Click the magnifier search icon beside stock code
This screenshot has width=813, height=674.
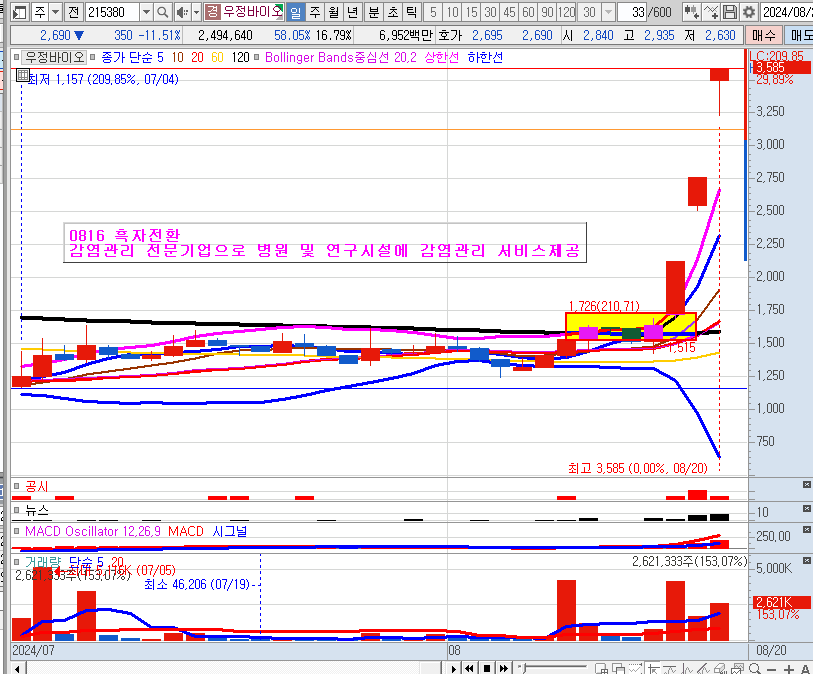[x=163, y=12]
